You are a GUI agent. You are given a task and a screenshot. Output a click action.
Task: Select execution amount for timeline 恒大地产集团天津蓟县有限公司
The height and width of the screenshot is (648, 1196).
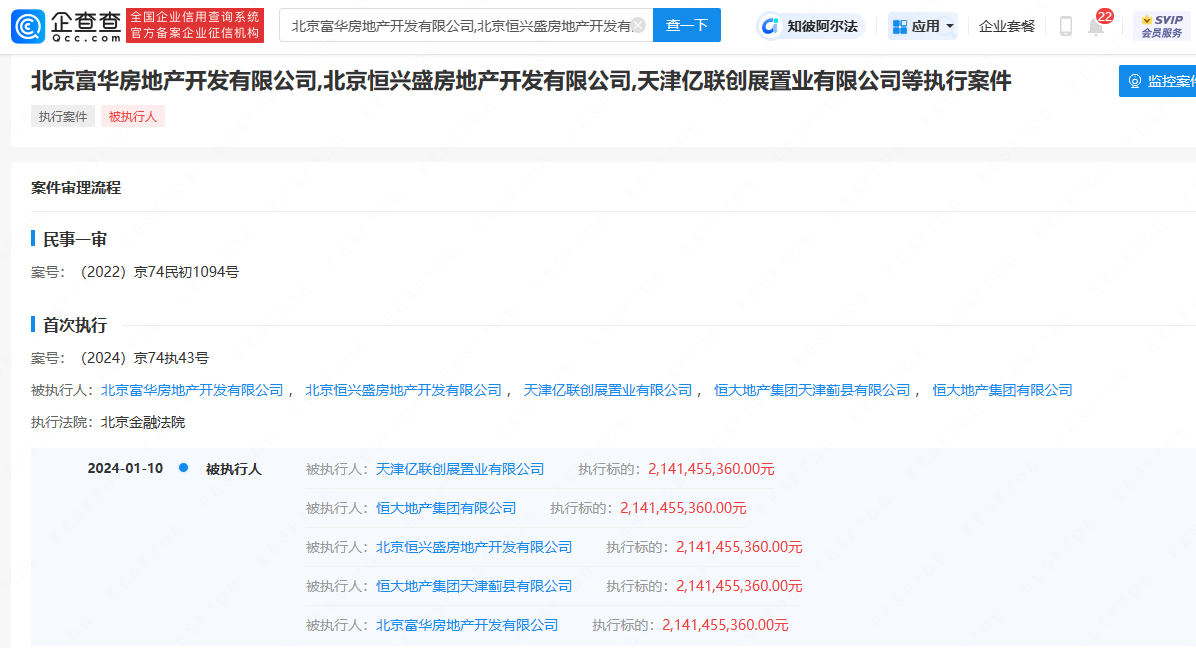click(739, 586)
